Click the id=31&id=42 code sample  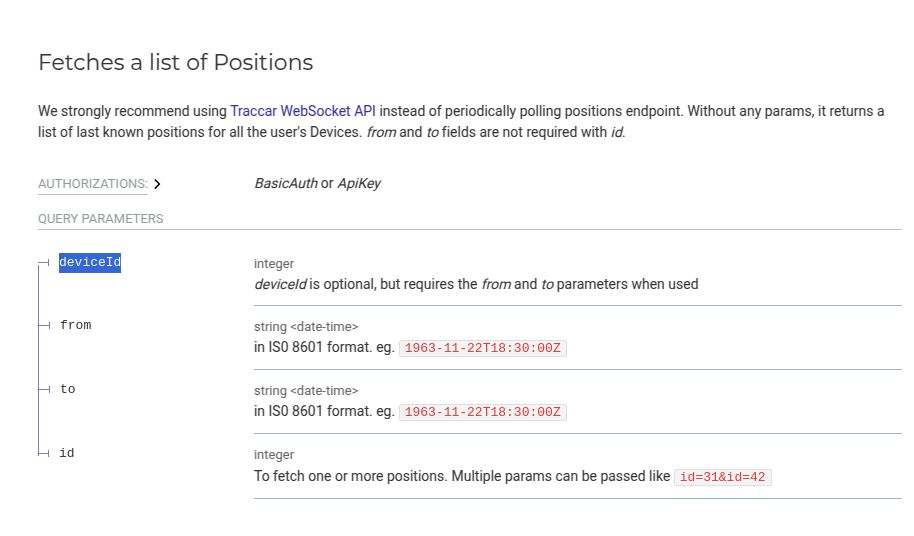(x=723, y=477)
